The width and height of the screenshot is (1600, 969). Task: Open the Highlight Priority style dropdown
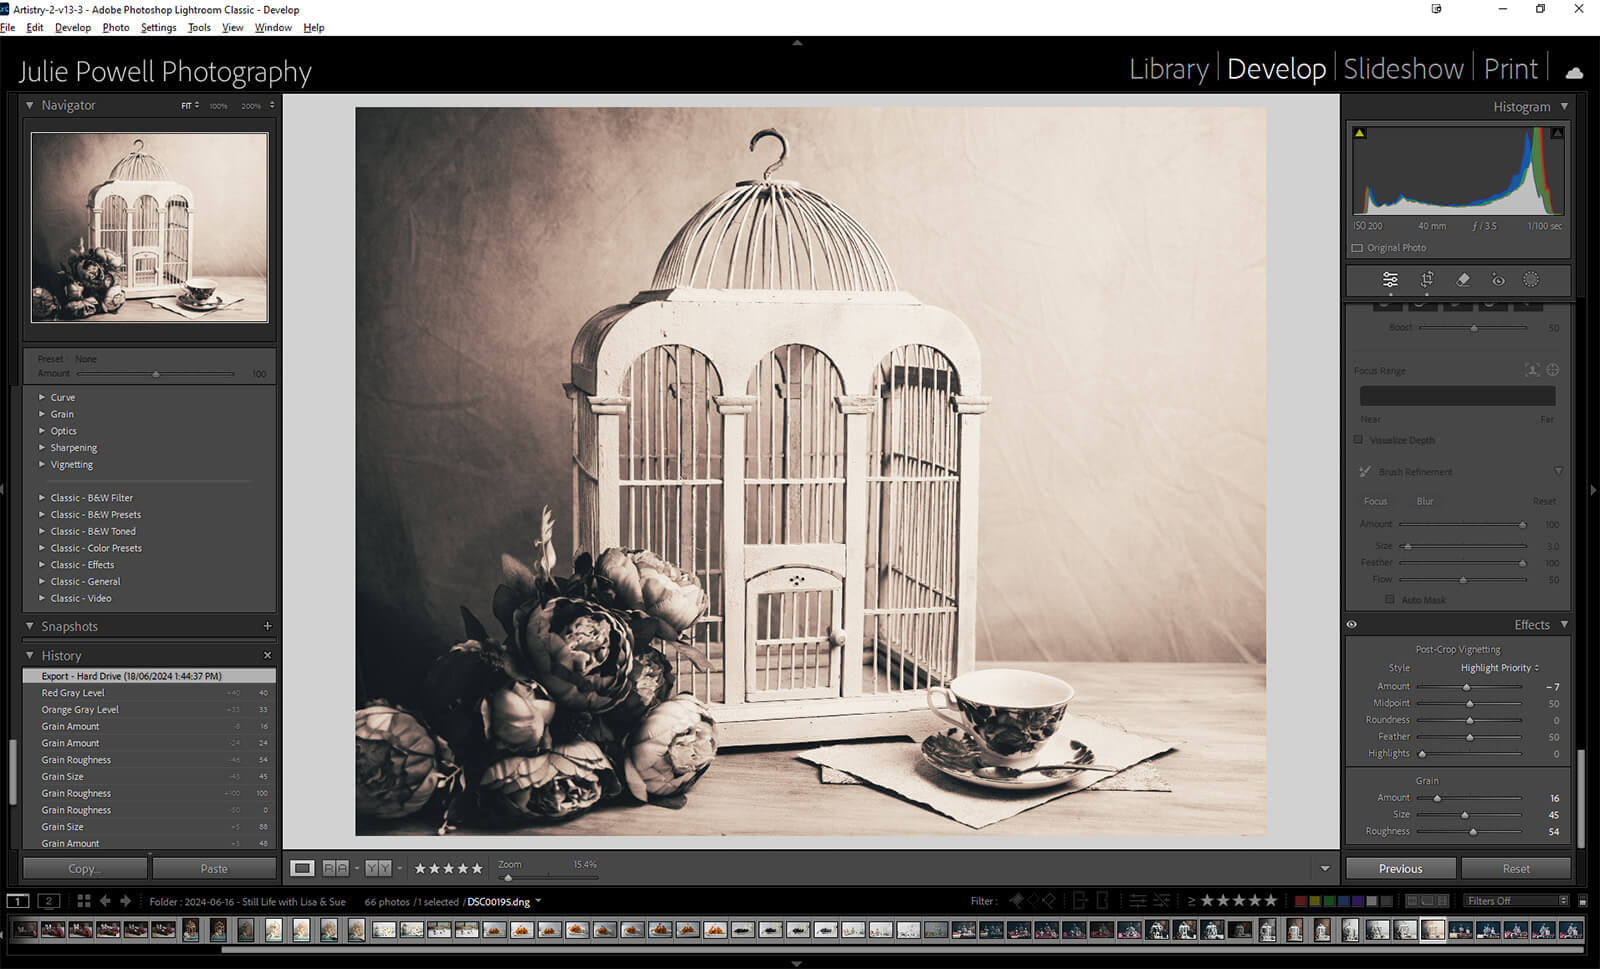click(x=1499, y=668)
